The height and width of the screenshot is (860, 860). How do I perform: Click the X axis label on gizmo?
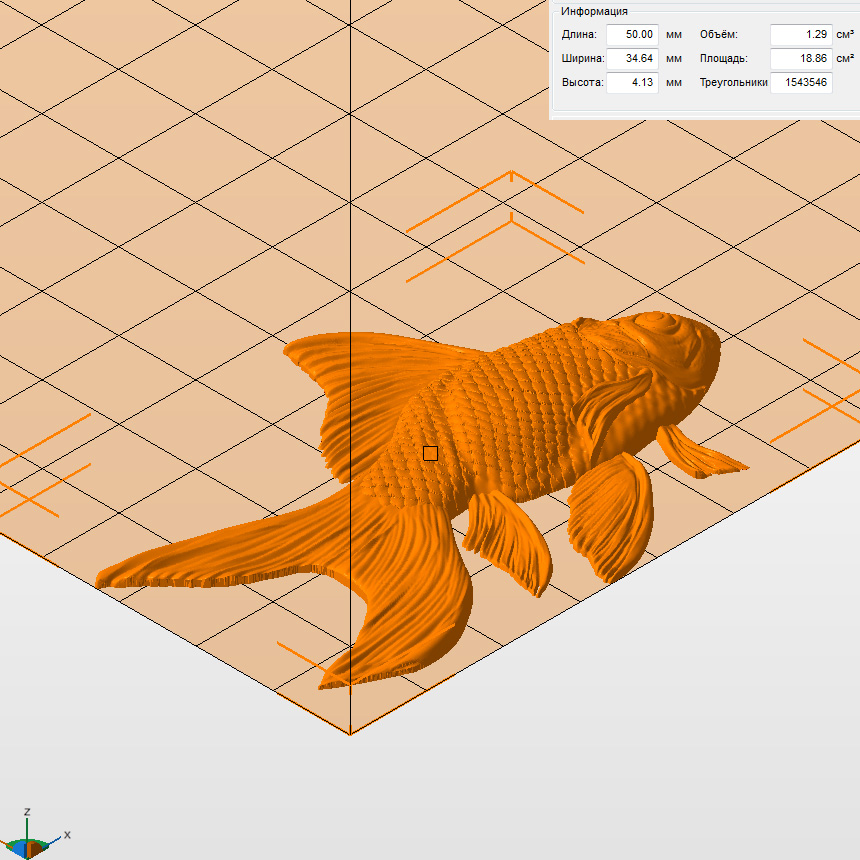point(67,834)
